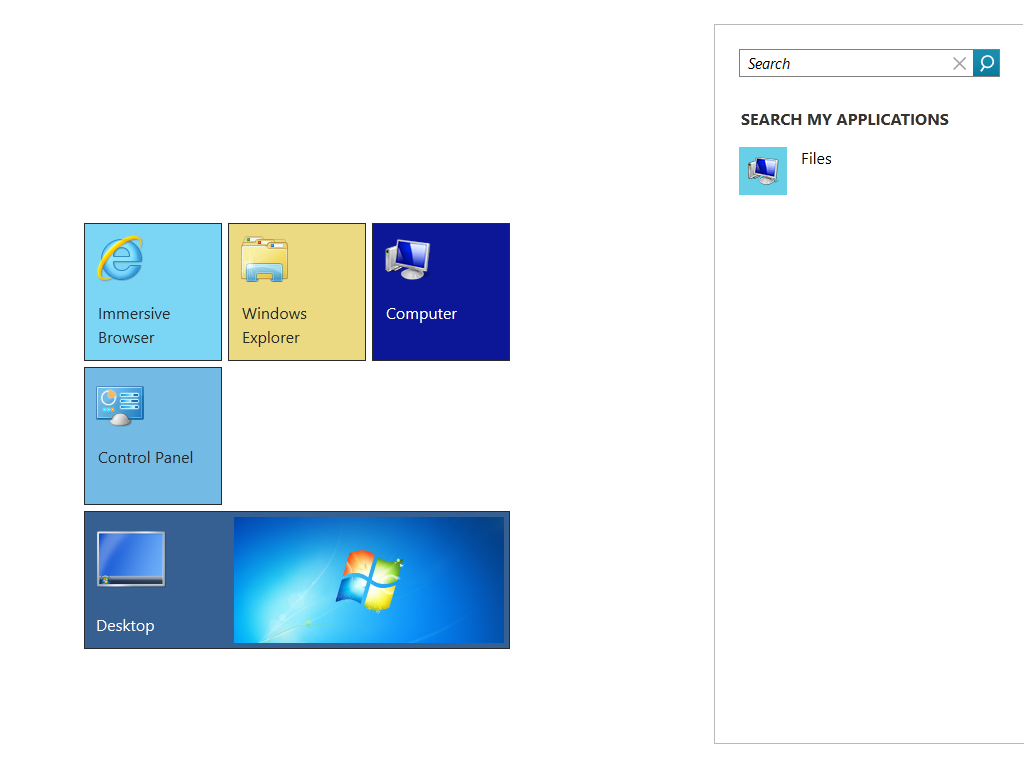Open the Windows 7 wallpaper preview thumbnail
This screenshot has width=1024, height=768.
[x=369, y=580]
